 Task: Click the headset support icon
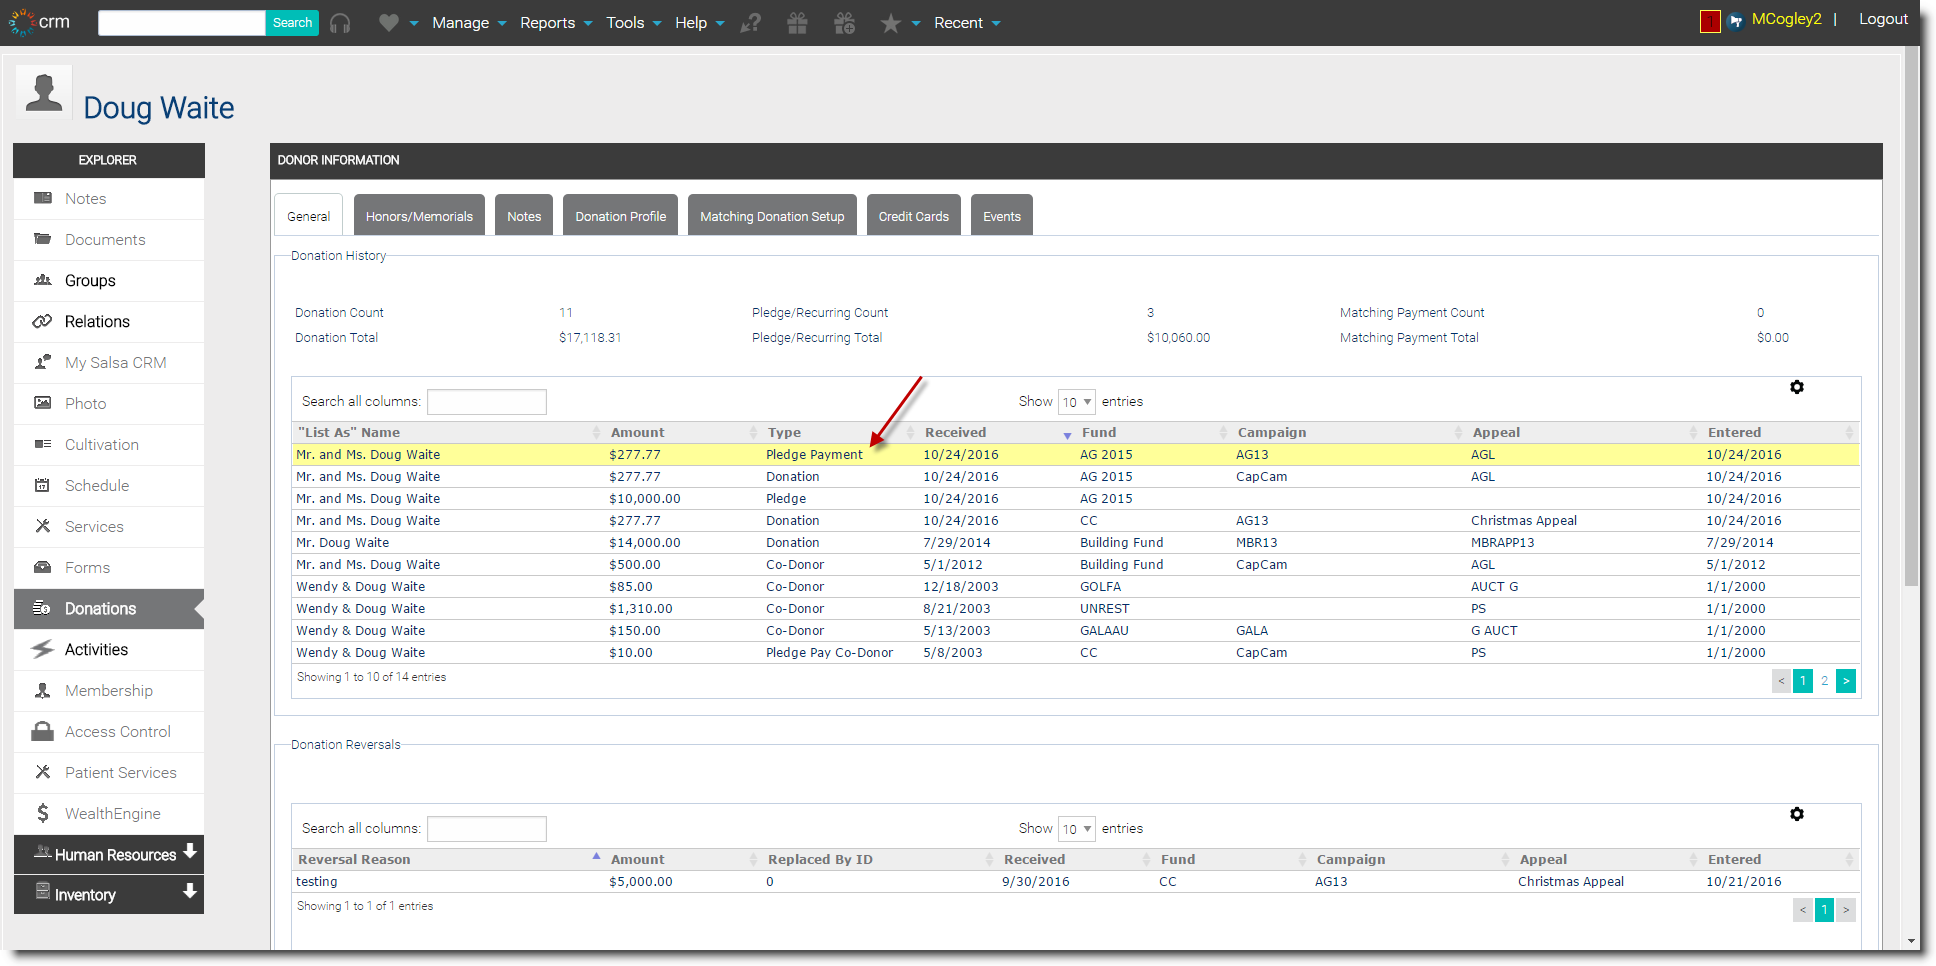click(x=340, y=23)
